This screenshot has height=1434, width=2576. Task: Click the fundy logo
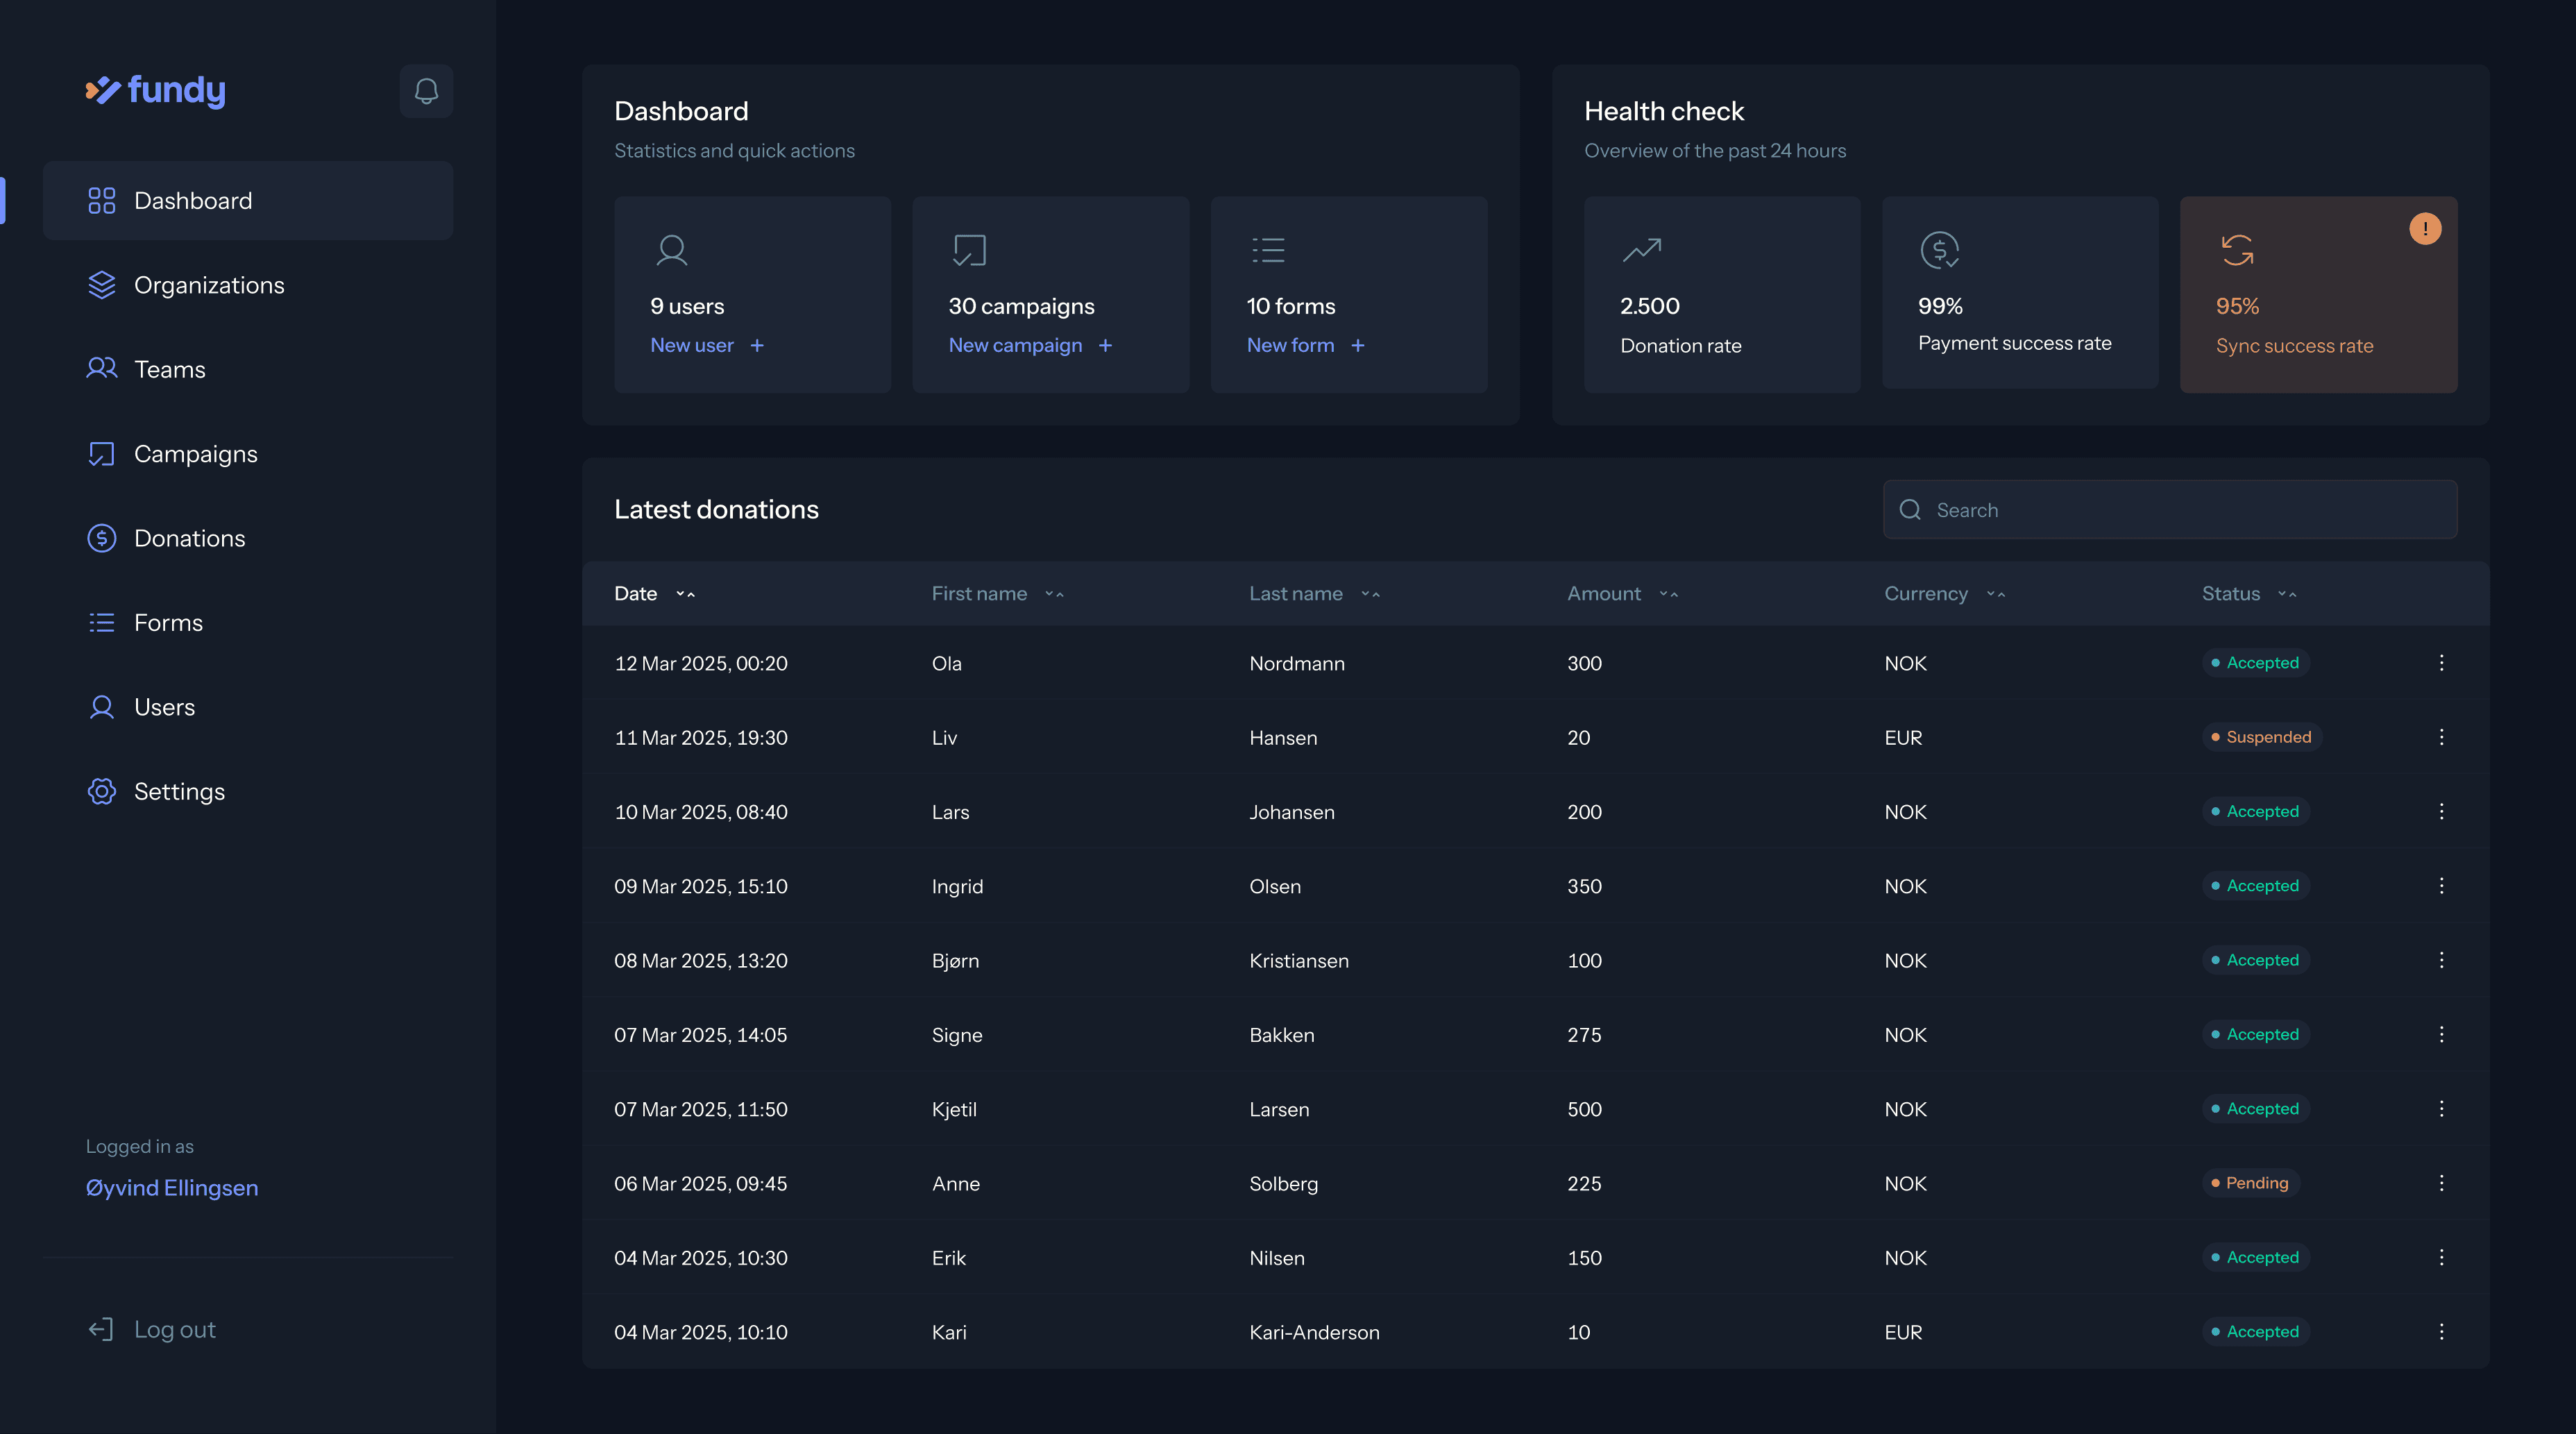pyautogui.click(x=156, y=90)
